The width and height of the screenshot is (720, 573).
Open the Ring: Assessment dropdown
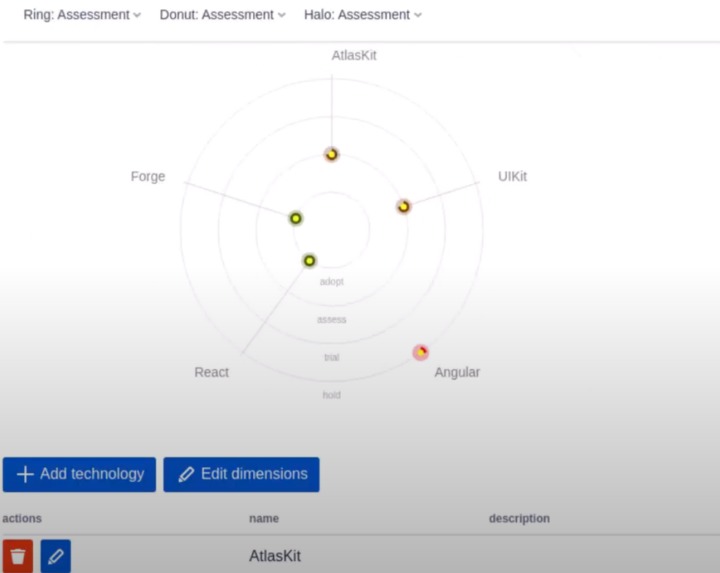tap(82, 15)
